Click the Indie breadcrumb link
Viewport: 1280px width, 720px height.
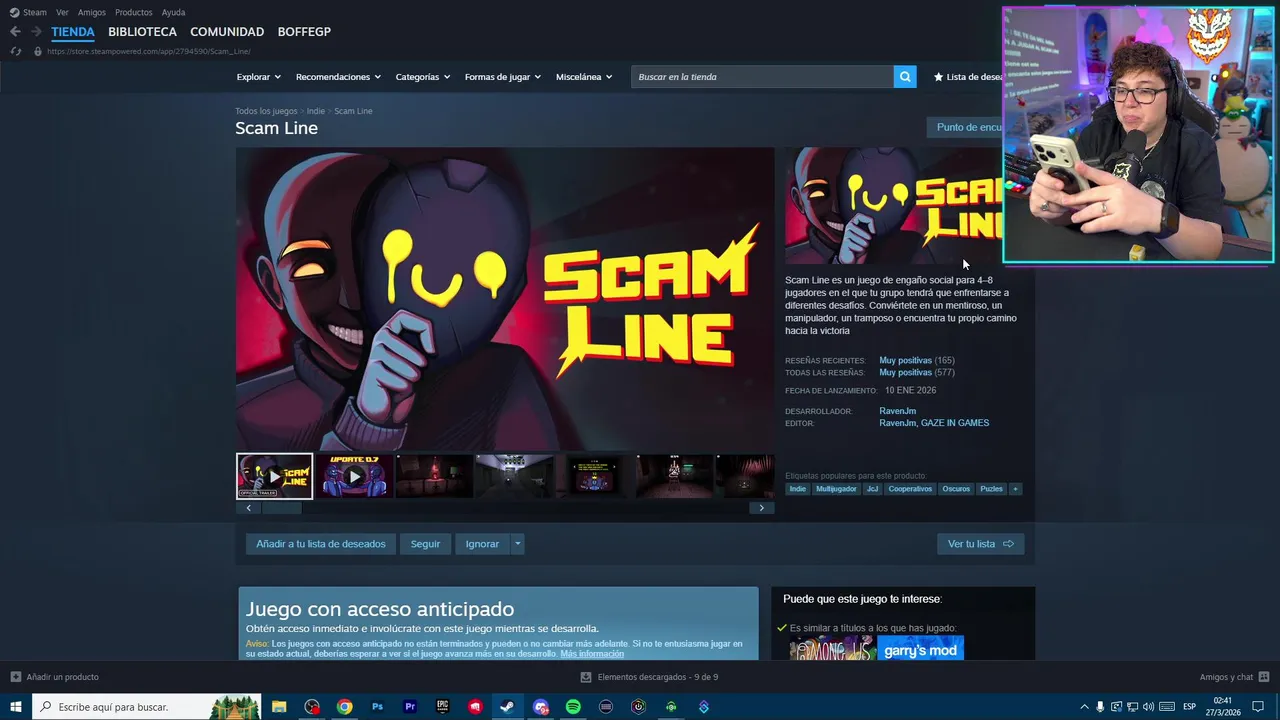pyautogui.click(x=316, y=111)
